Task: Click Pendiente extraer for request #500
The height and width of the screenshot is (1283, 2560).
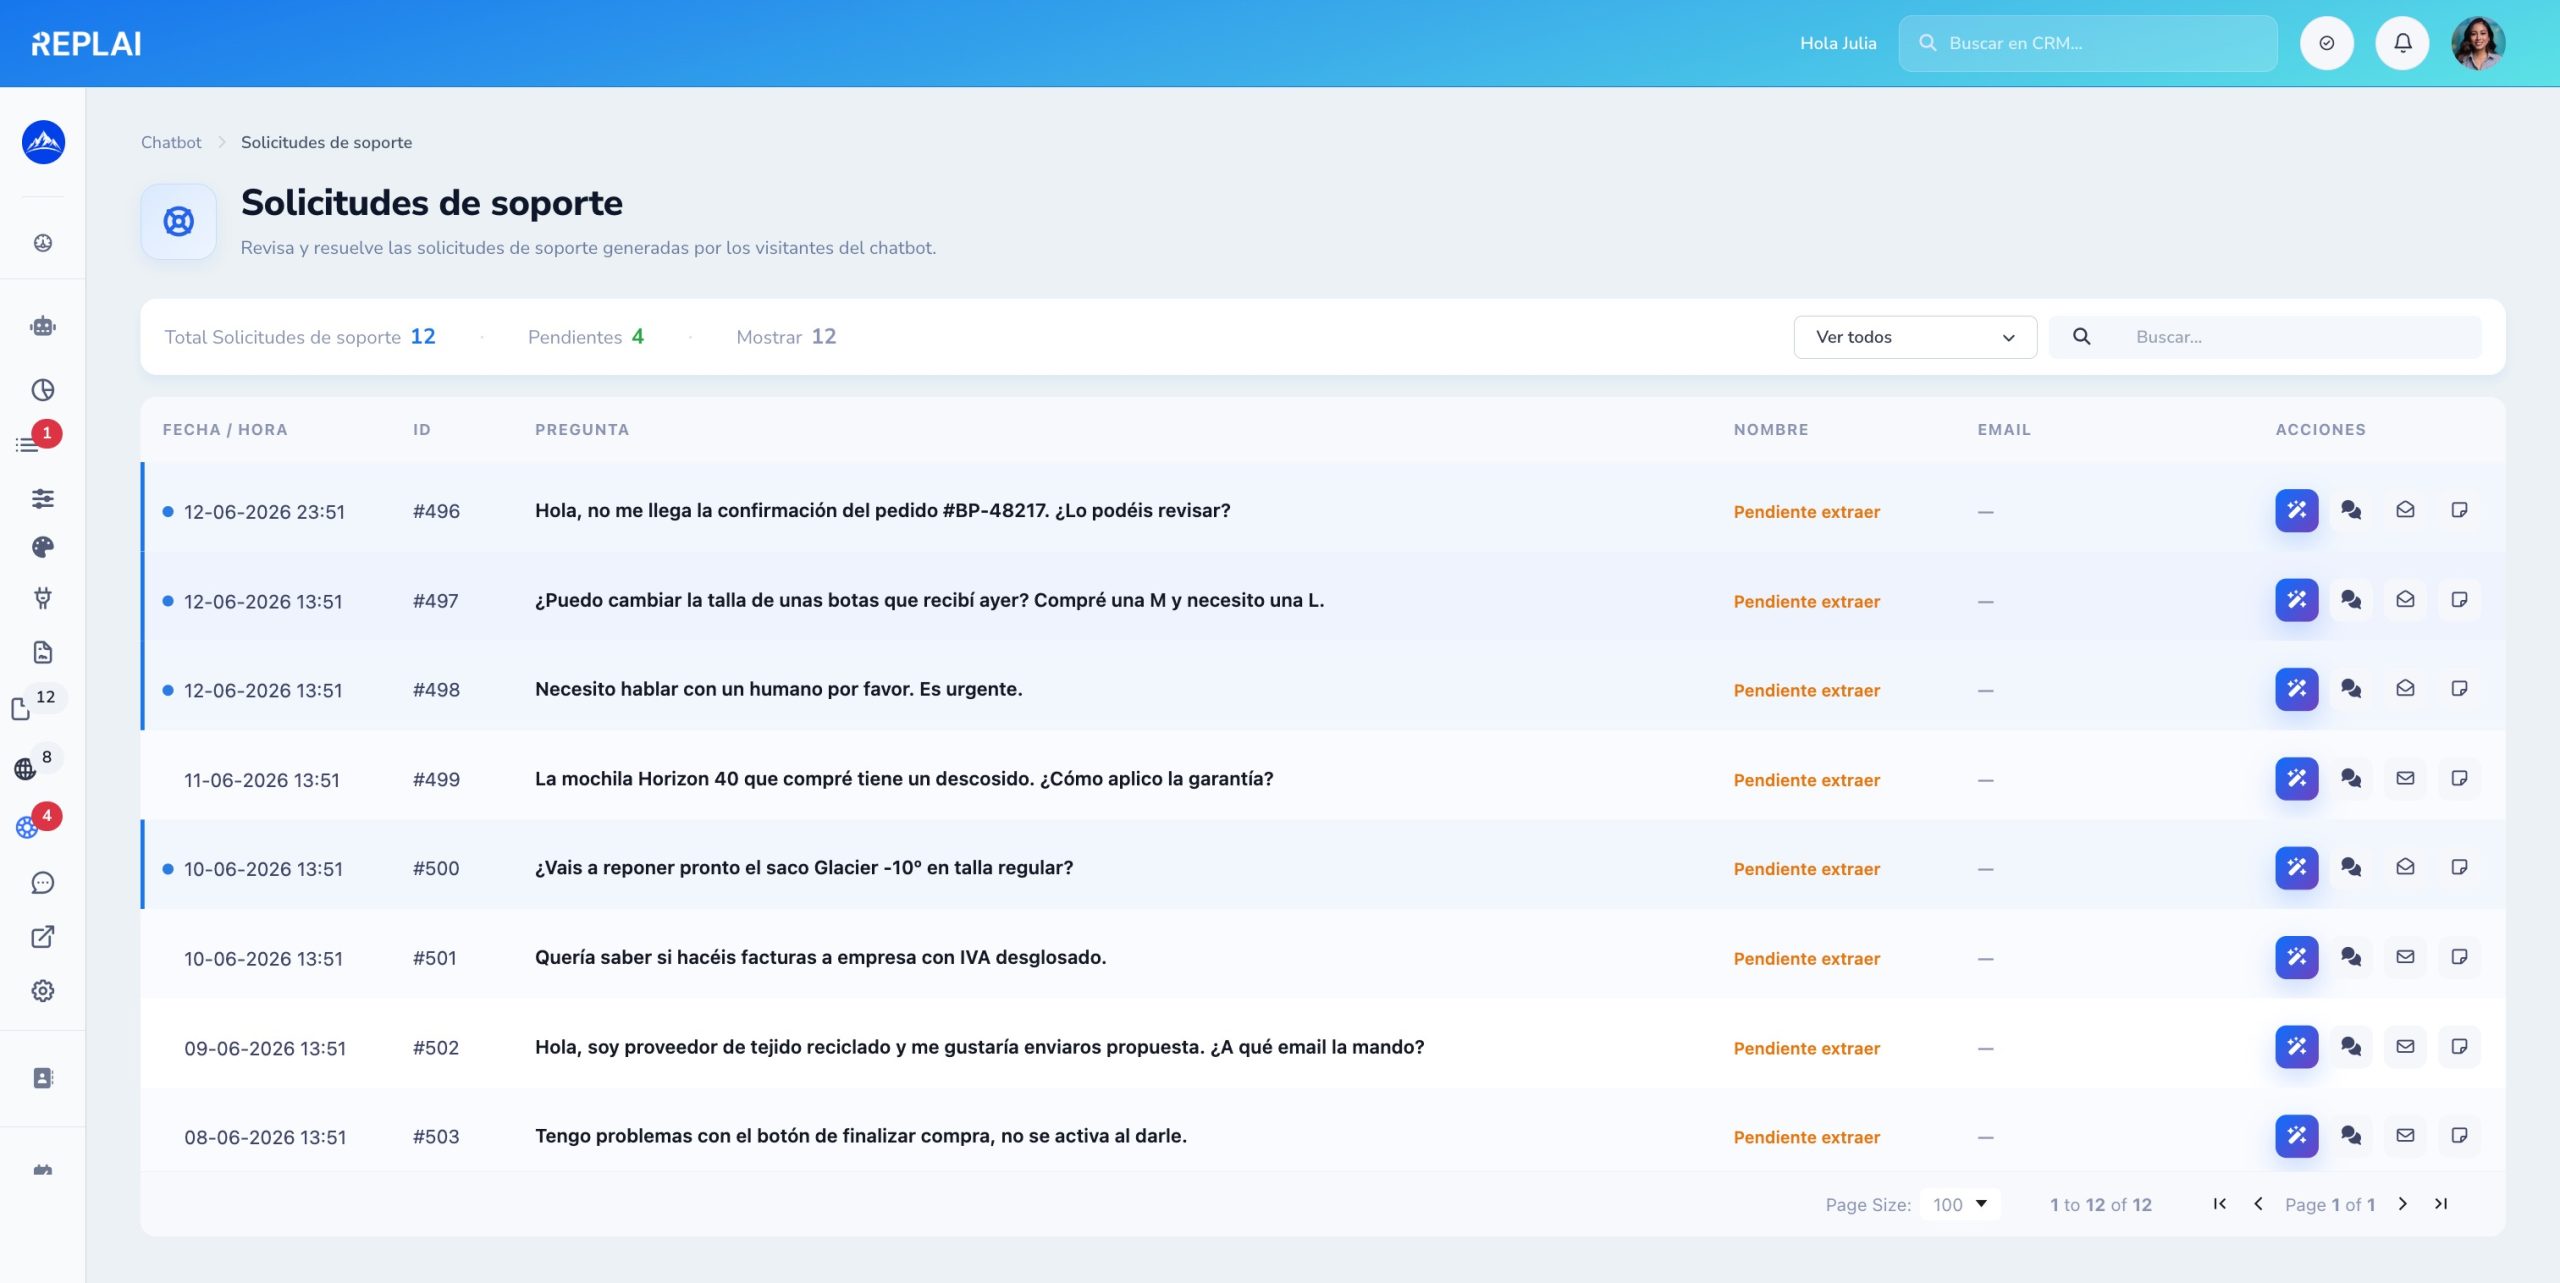Action: [x=1806, y=869]
